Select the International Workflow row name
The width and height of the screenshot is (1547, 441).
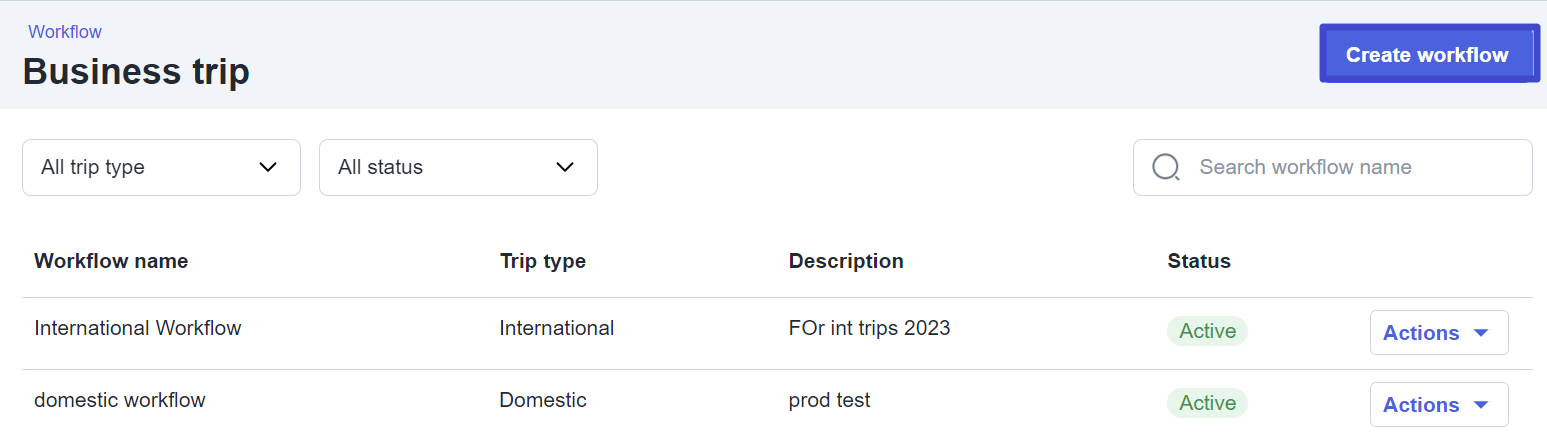(x=138, y=327)
